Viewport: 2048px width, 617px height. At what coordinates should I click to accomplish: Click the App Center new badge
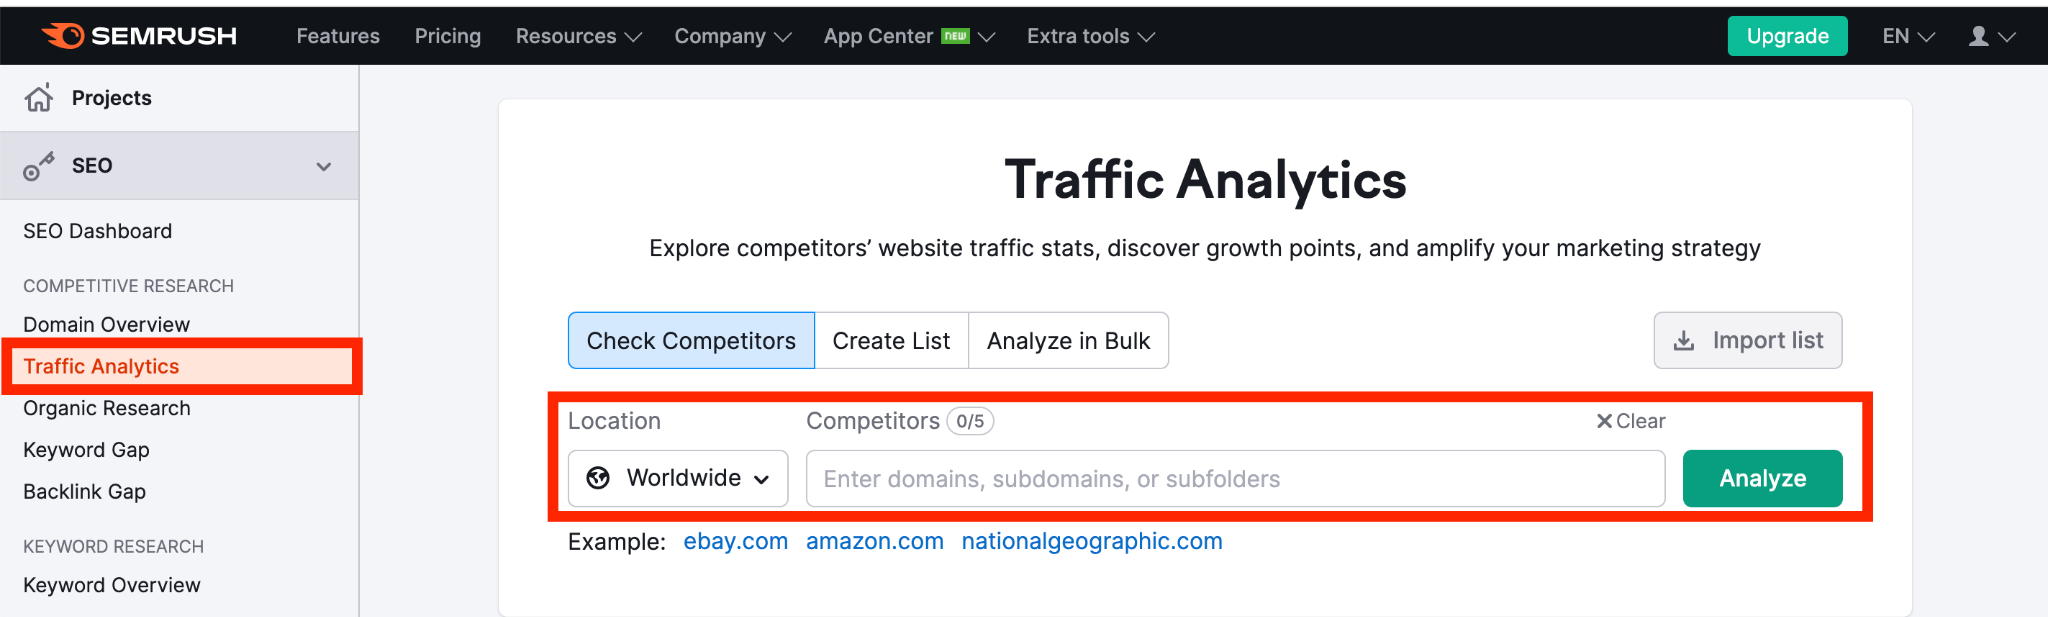point(956,36)
